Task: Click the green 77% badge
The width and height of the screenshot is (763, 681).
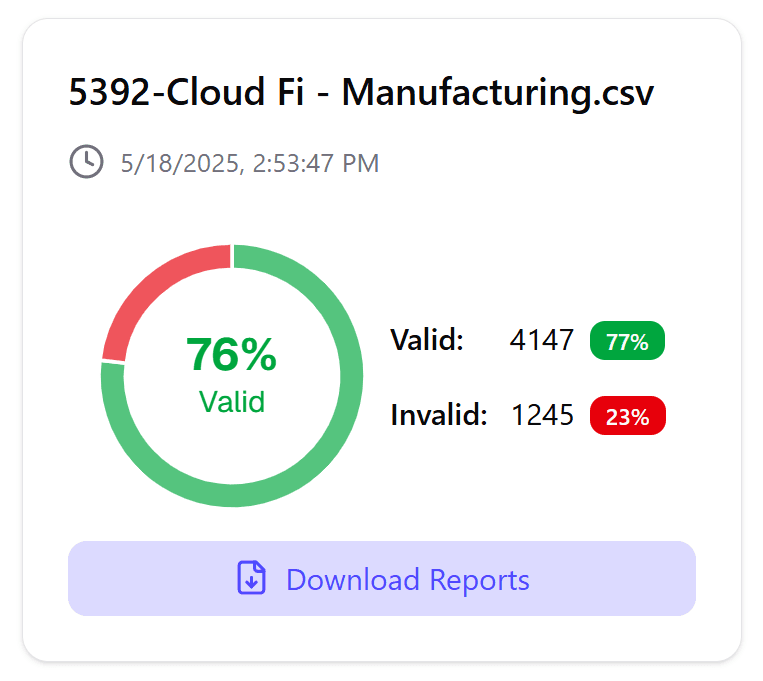Action: click(627, 341)
